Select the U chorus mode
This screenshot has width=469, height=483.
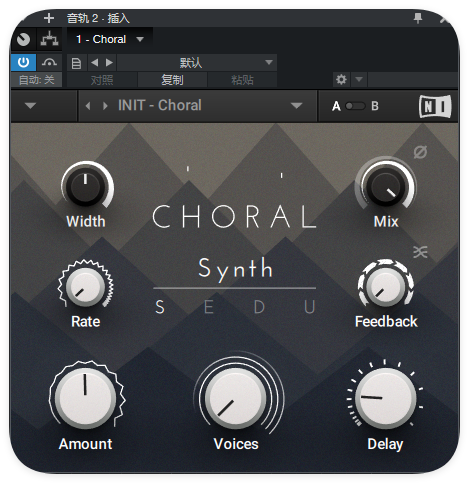click(310, 307)
